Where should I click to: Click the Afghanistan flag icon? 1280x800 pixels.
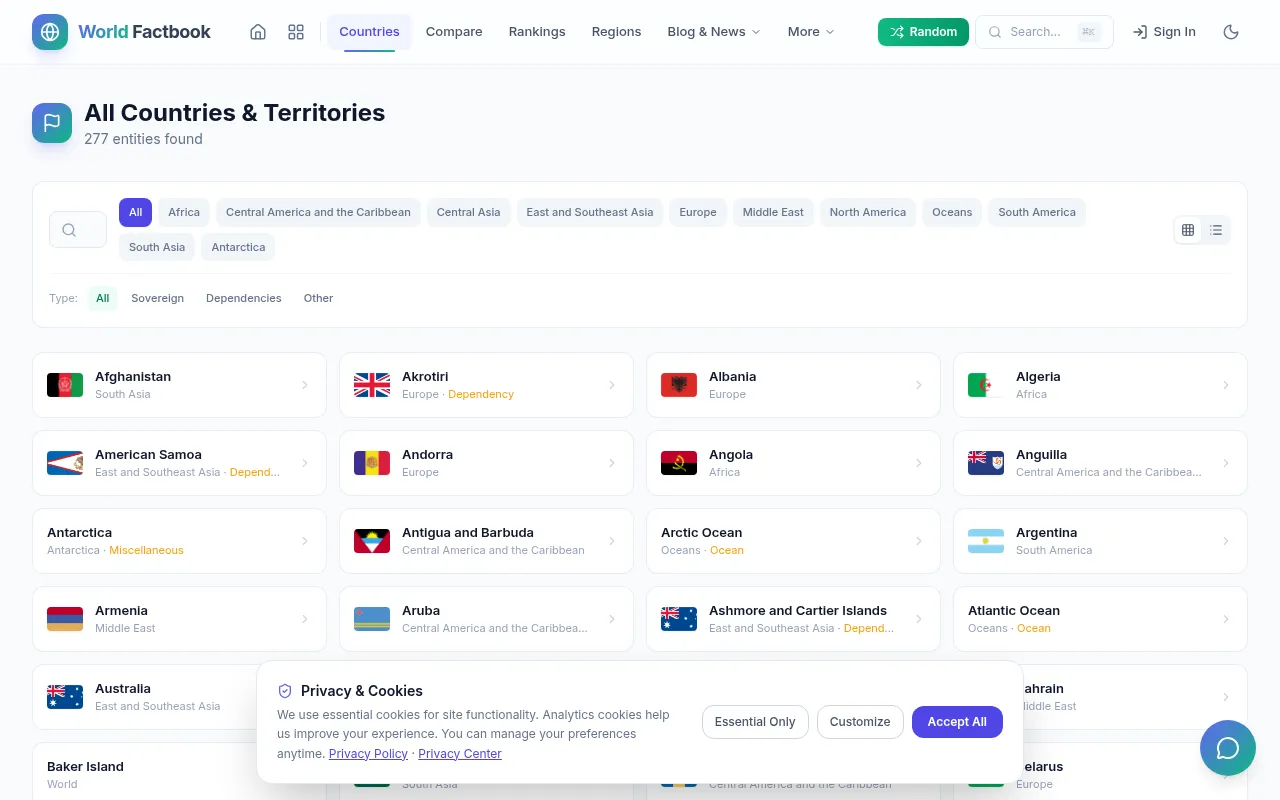[65, 385]
